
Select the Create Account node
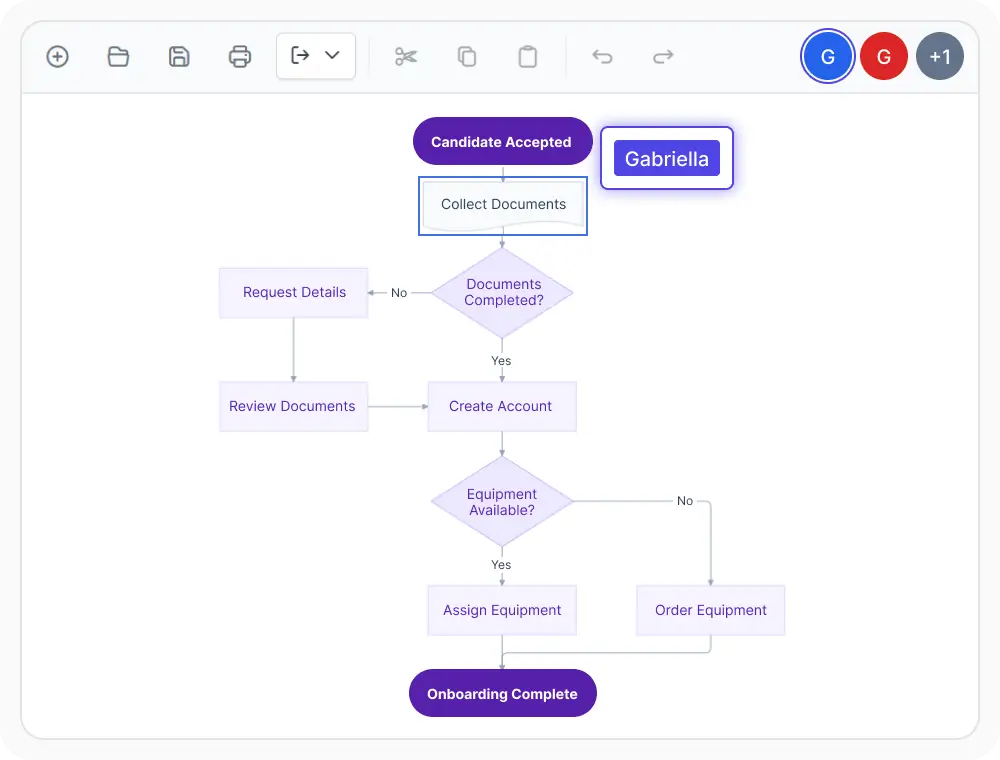pos(502,406)
